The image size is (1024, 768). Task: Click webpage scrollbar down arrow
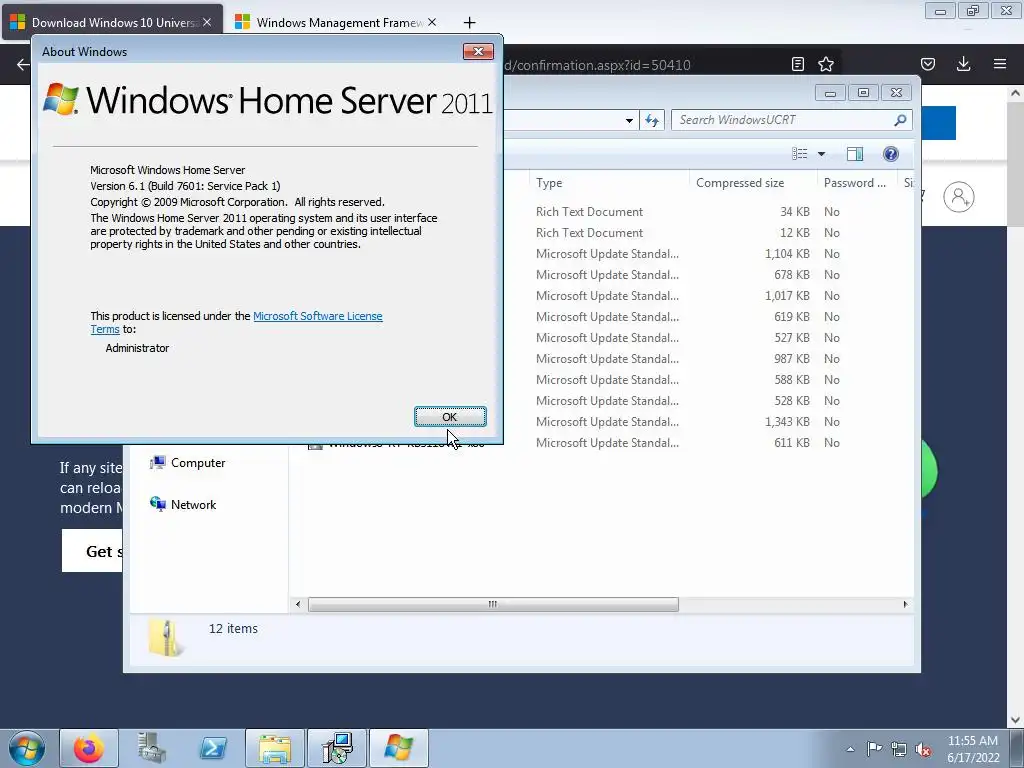pyautogui.click(x=1015, y=720)
